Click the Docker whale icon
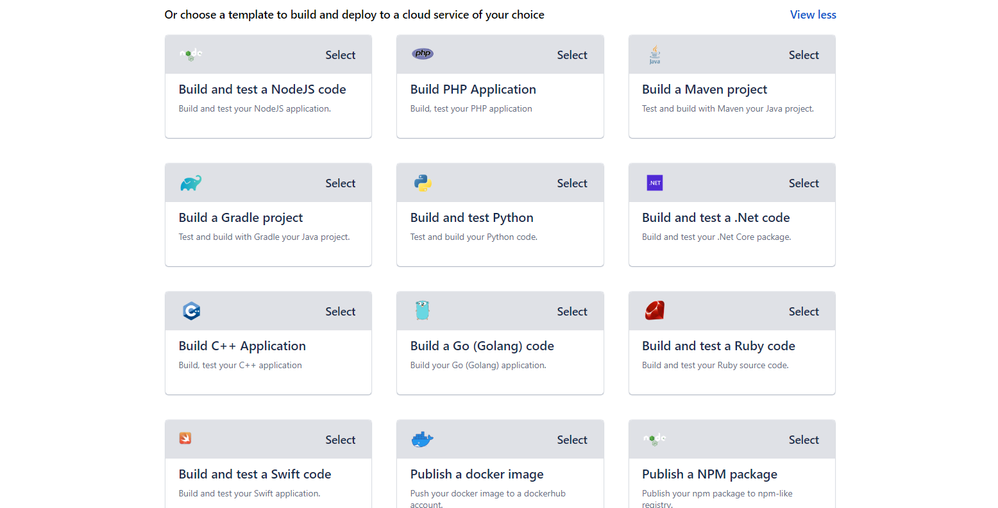This screenshot has width=998, height=508. coord(423,439)
